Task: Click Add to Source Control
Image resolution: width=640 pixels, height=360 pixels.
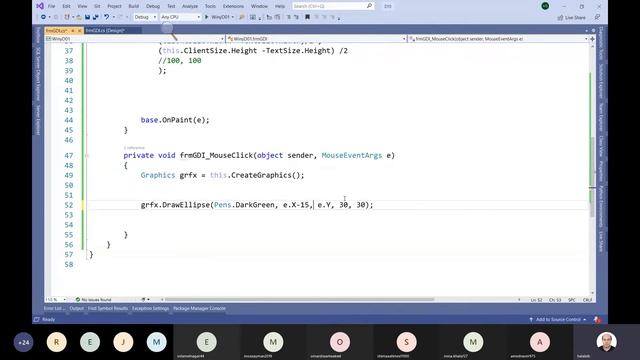Action: tap(558, 320)
